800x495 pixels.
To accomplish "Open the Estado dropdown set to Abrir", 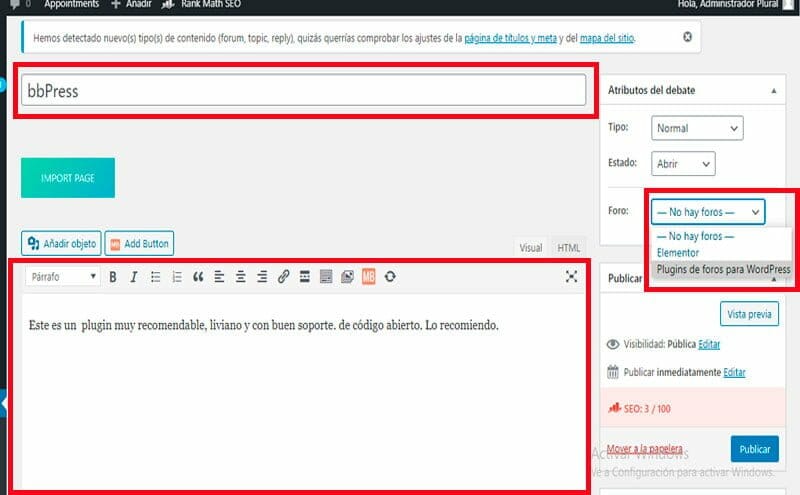I will coord(683,164).
